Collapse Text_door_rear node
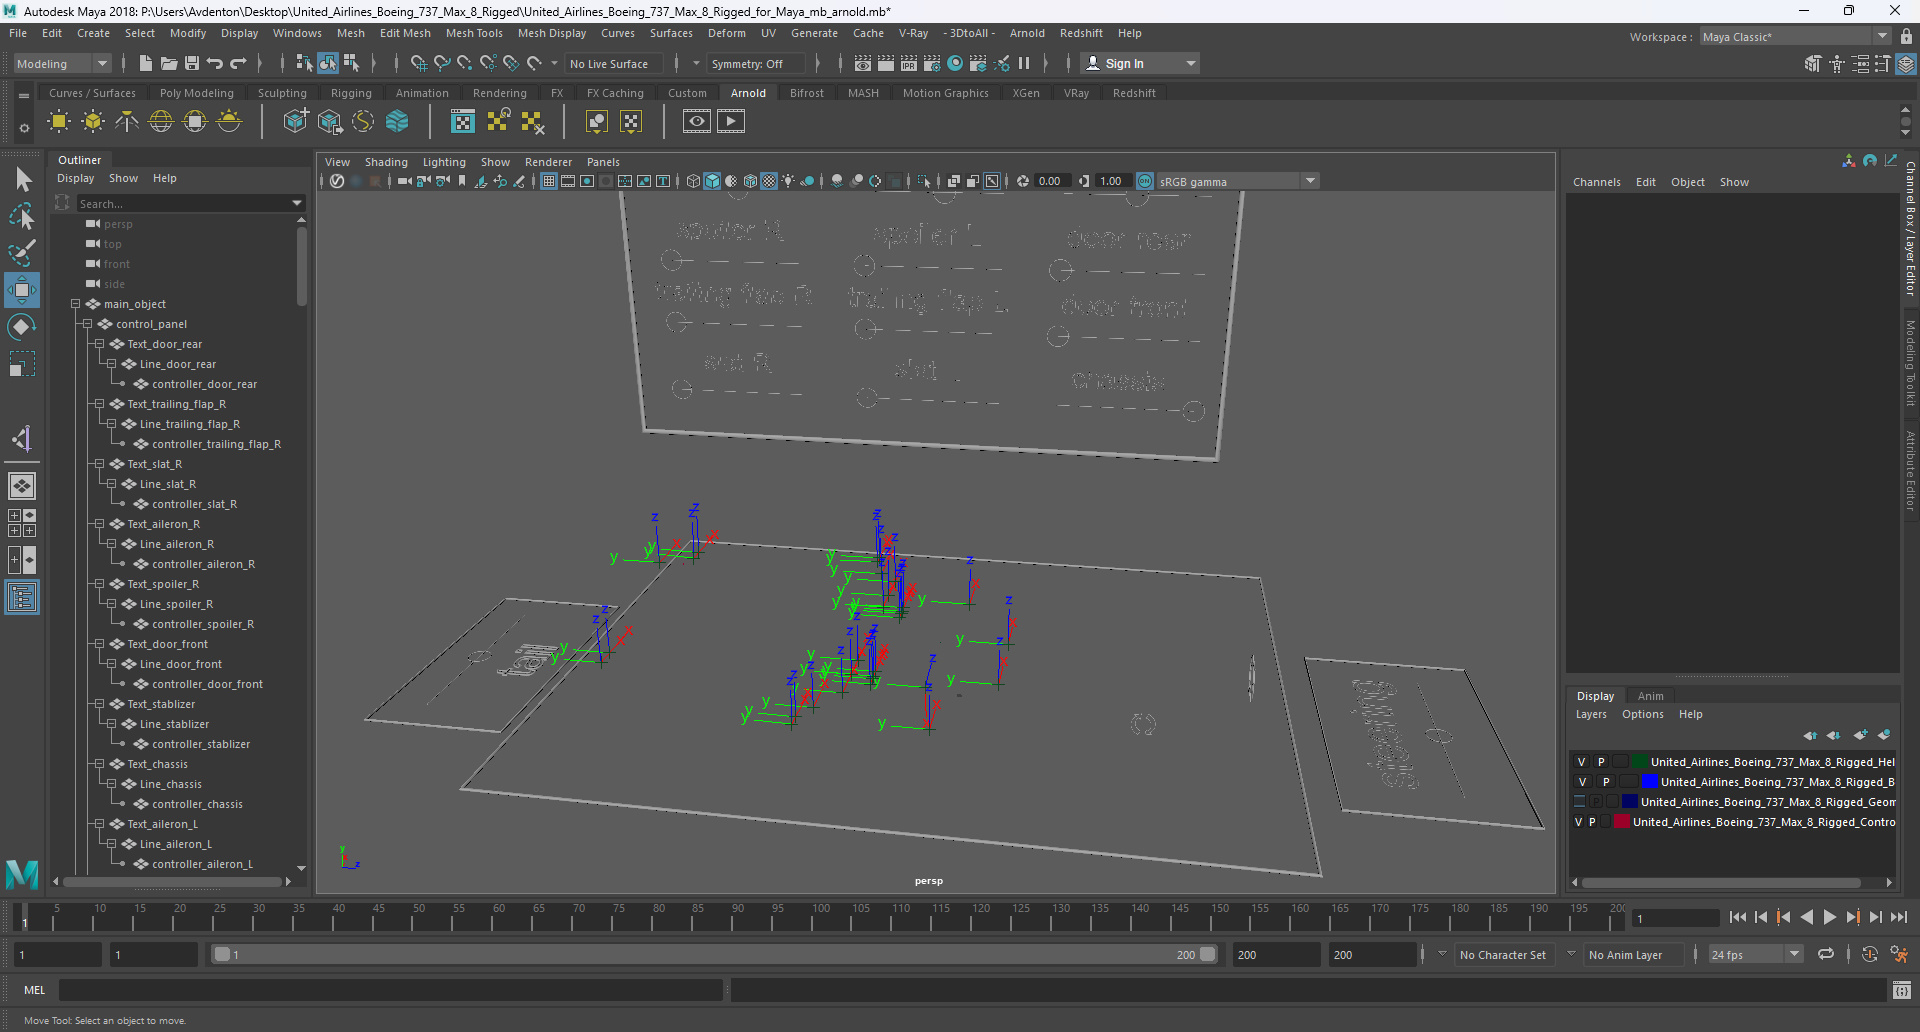This screenshot has width=1920, height=1032. click(x=99, y=344)
